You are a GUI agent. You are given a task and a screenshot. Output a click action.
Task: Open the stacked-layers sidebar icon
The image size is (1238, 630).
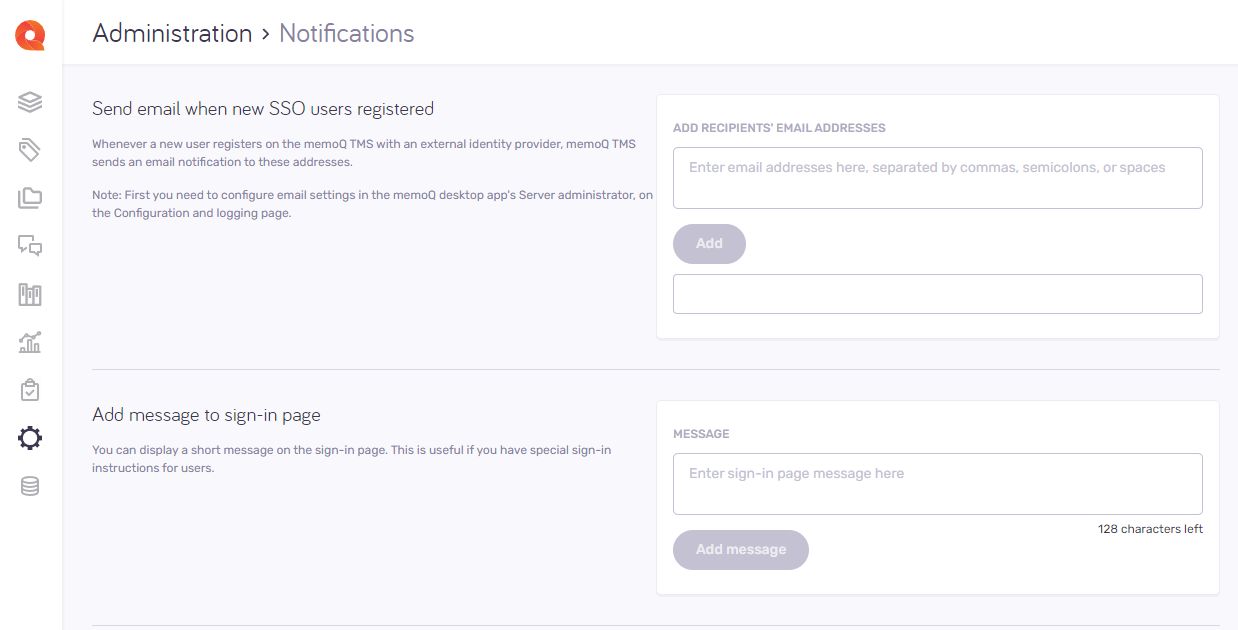point(29,101)
